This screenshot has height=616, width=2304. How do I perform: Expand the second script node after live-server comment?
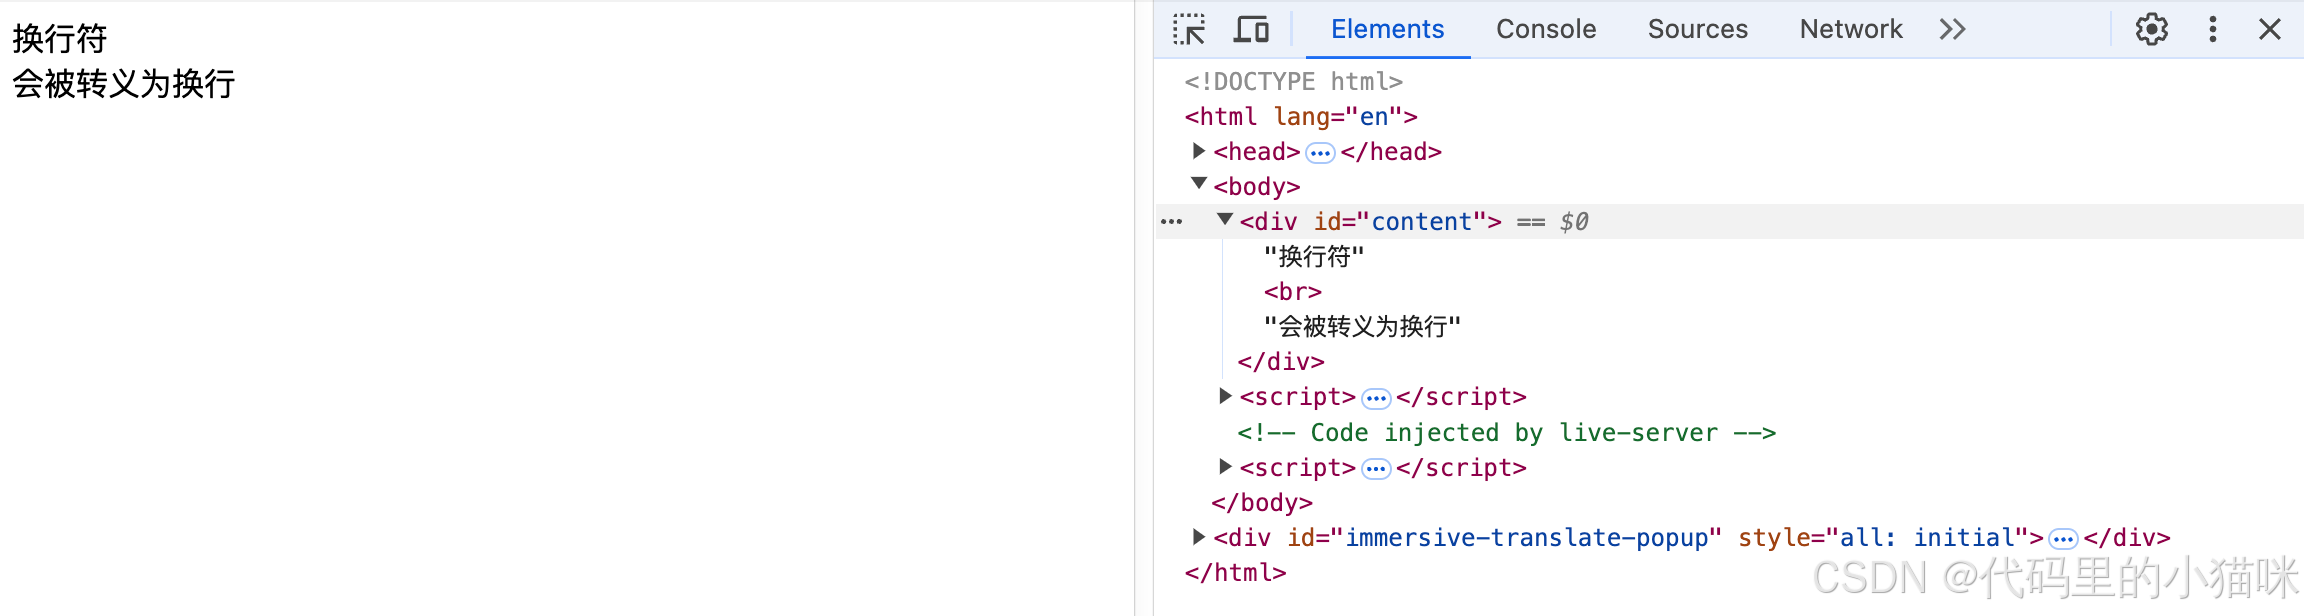click(1225, 466)
